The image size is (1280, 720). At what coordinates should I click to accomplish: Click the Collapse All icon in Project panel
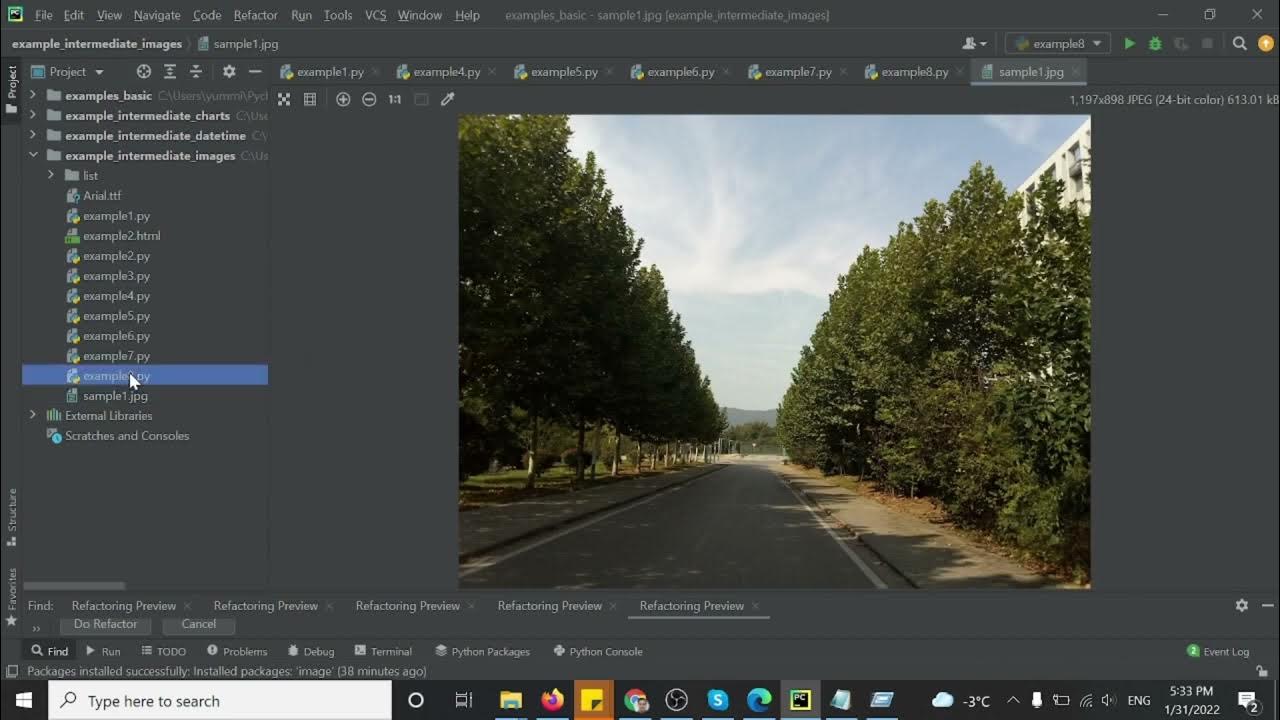click(x=196, y=72)
